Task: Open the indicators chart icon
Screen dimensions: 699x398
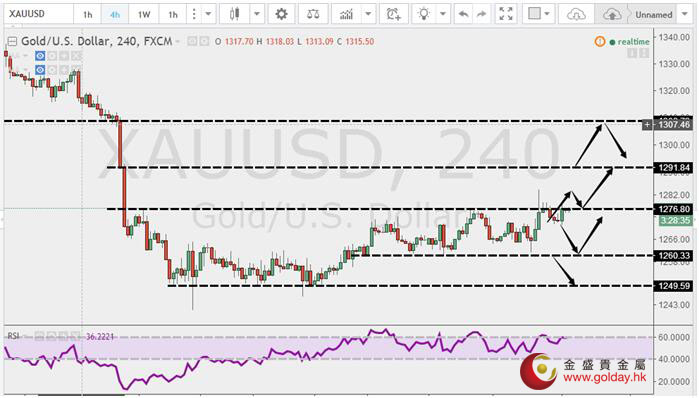Action: click(x=346, y=14)
